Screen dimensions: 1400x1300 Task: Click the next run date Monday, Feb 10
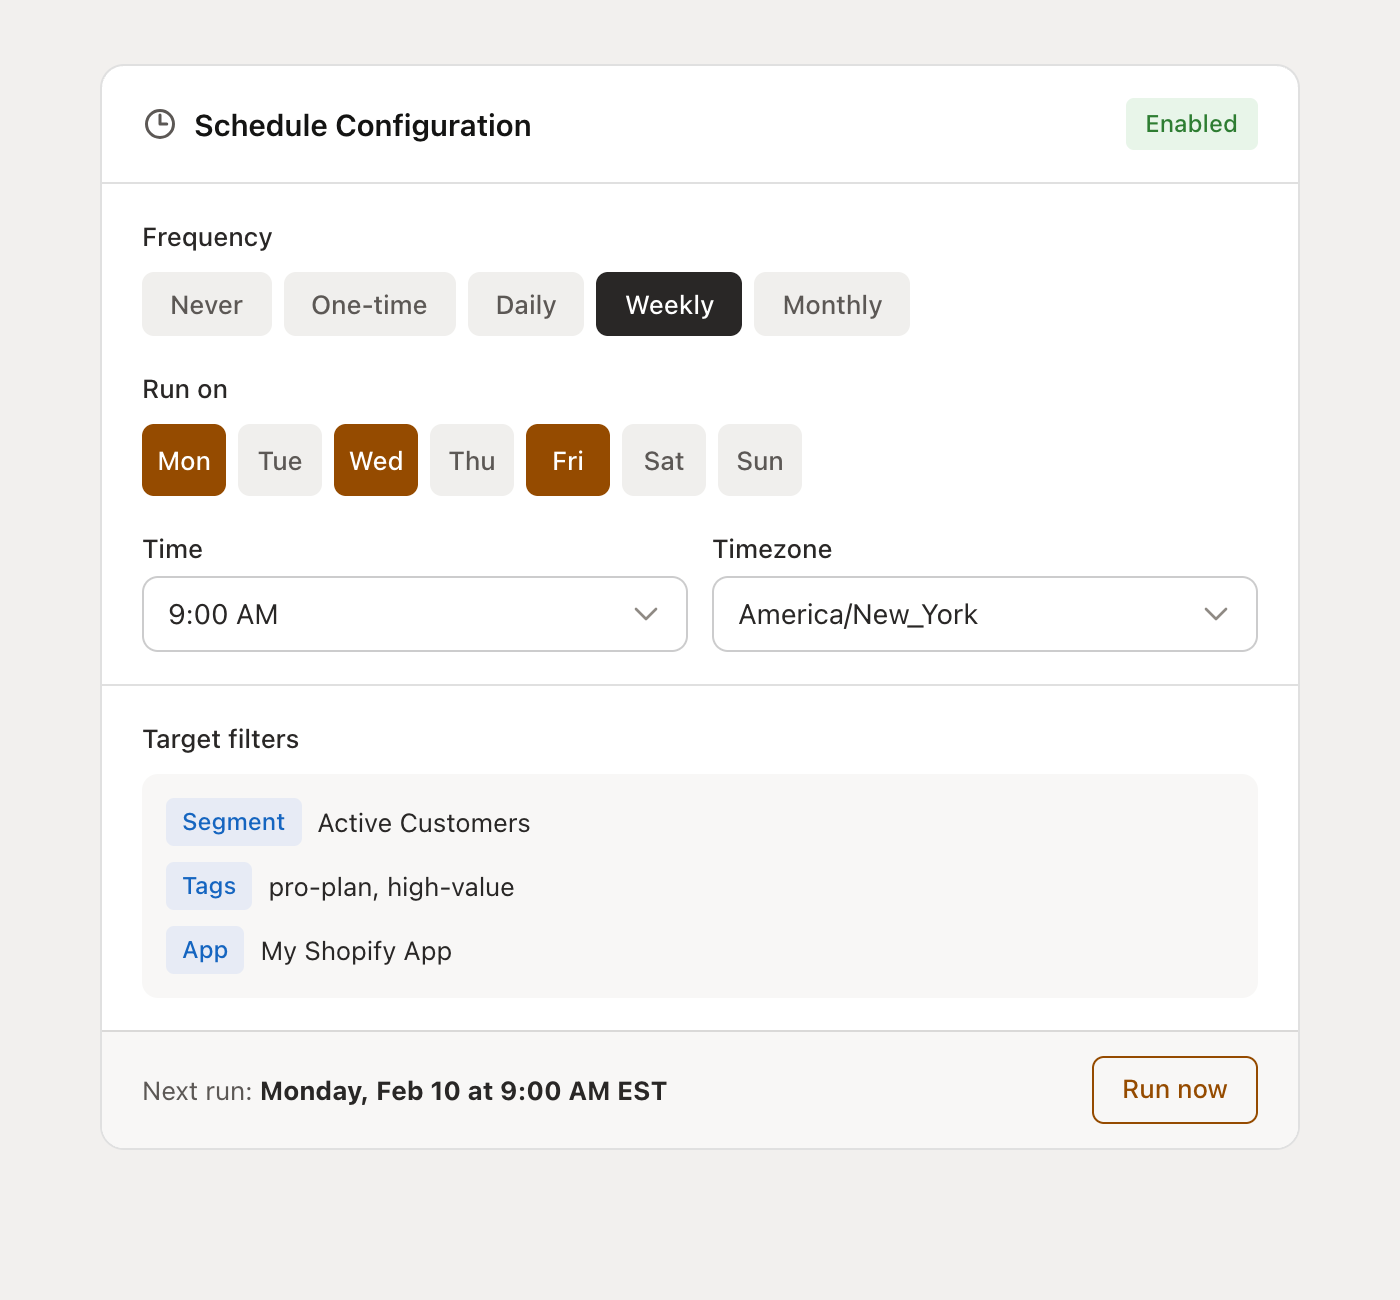463,1090
